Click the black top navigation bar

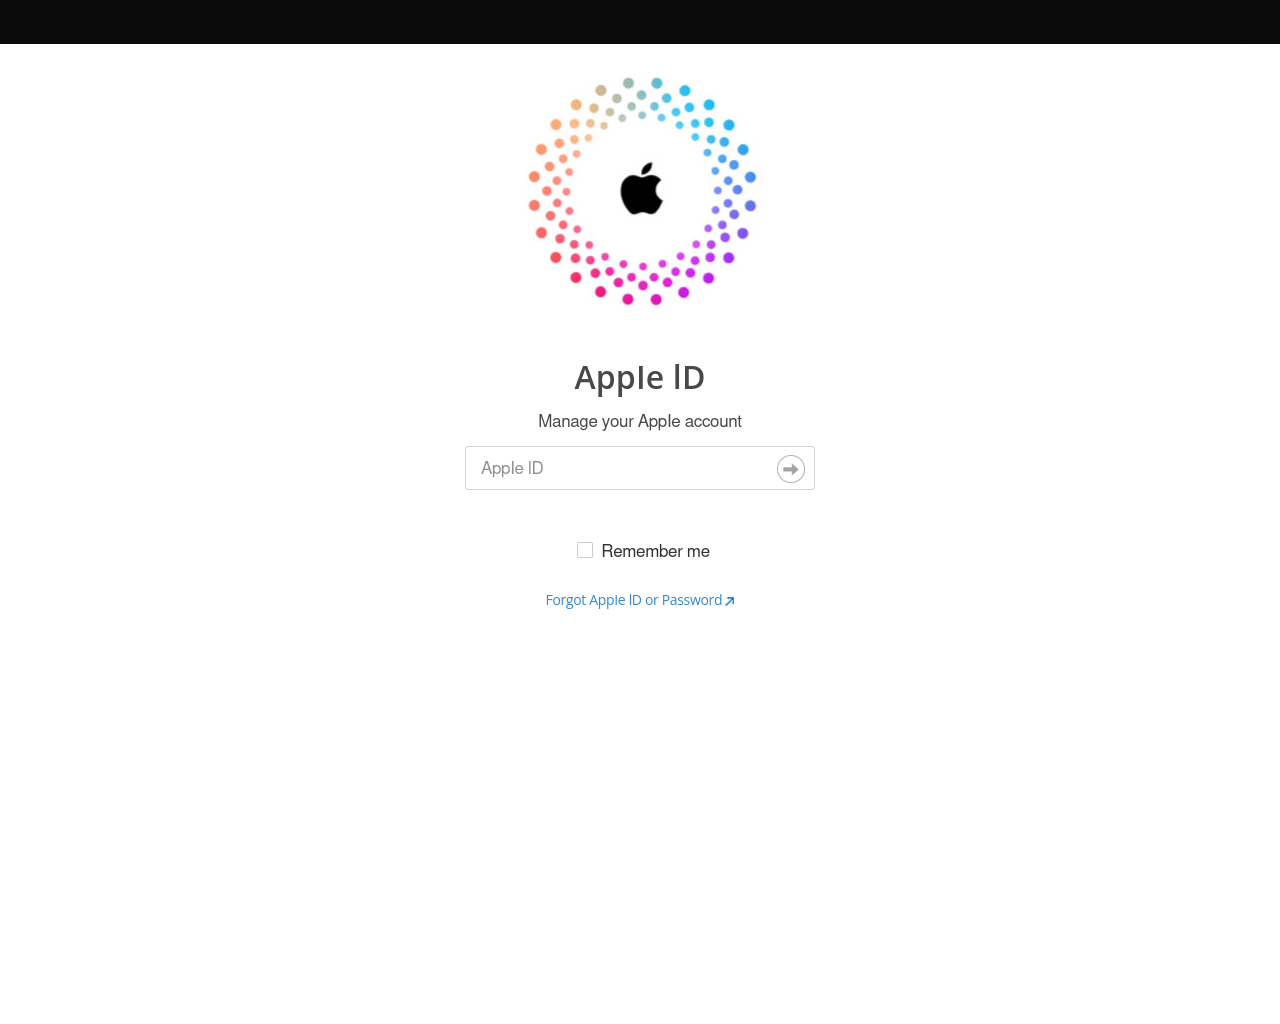640,22
